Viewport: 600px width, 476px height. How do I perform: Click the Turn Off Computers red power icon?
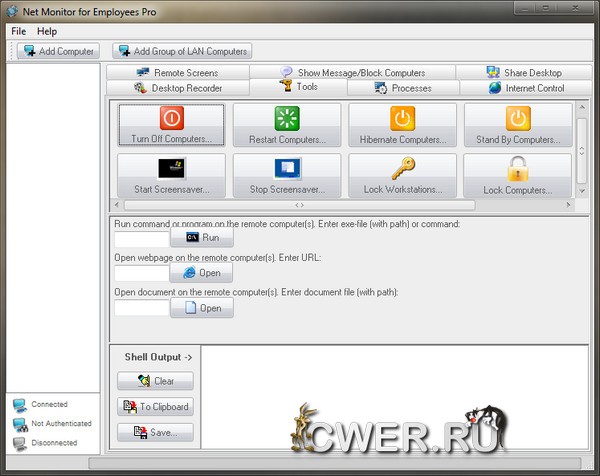tap(171, 118)
